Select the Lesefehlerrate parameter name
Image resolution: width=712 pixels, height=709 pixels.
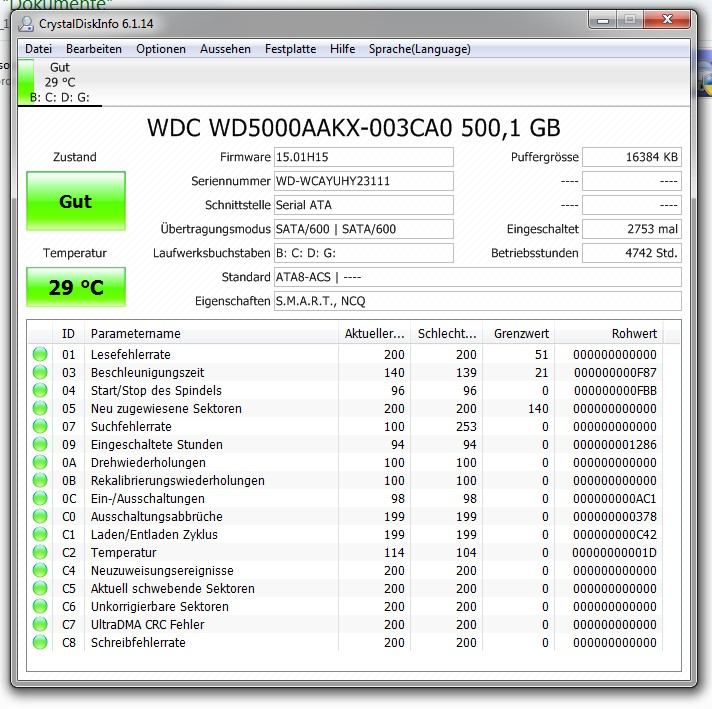[x=131, y=354]
